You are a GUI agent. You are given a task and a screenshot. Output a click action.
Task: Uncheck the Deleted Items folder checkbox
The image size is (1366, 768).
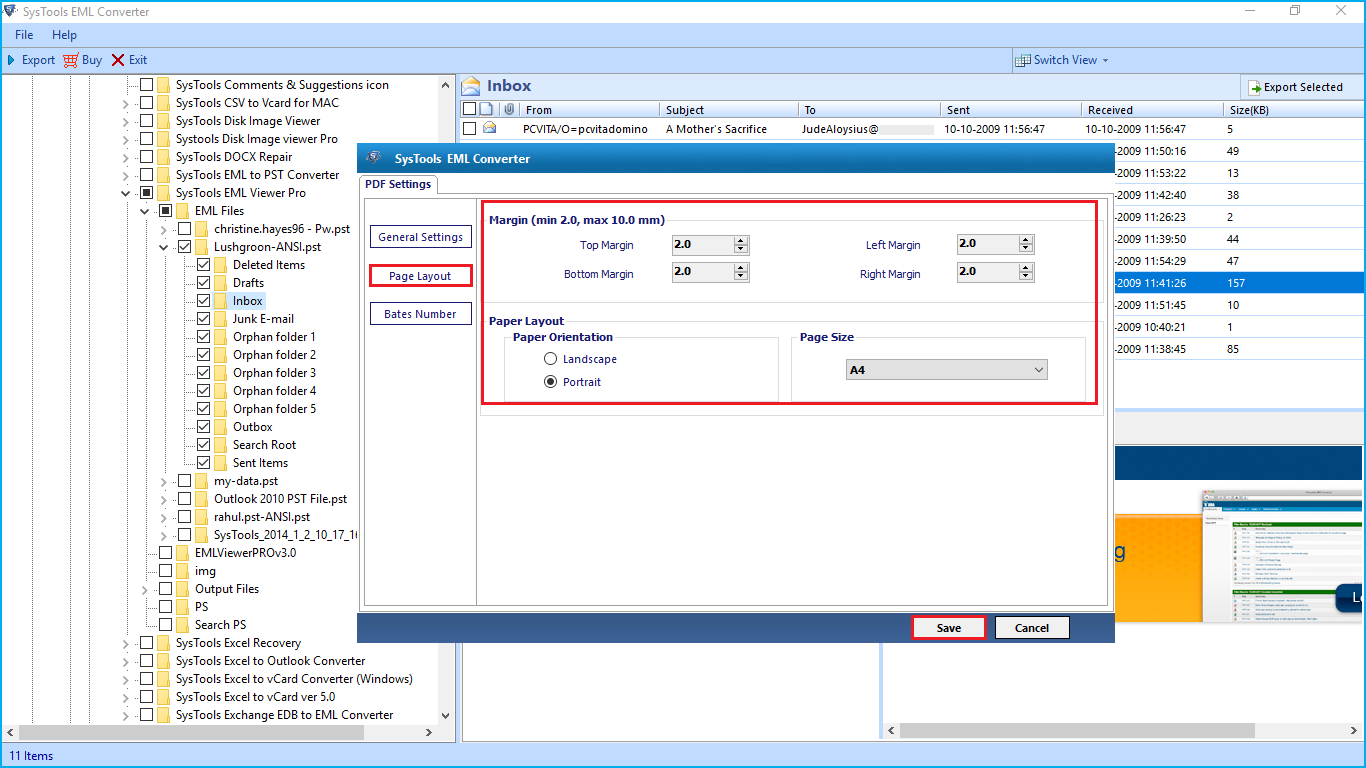pyautogui.click(x=204, y=264)
